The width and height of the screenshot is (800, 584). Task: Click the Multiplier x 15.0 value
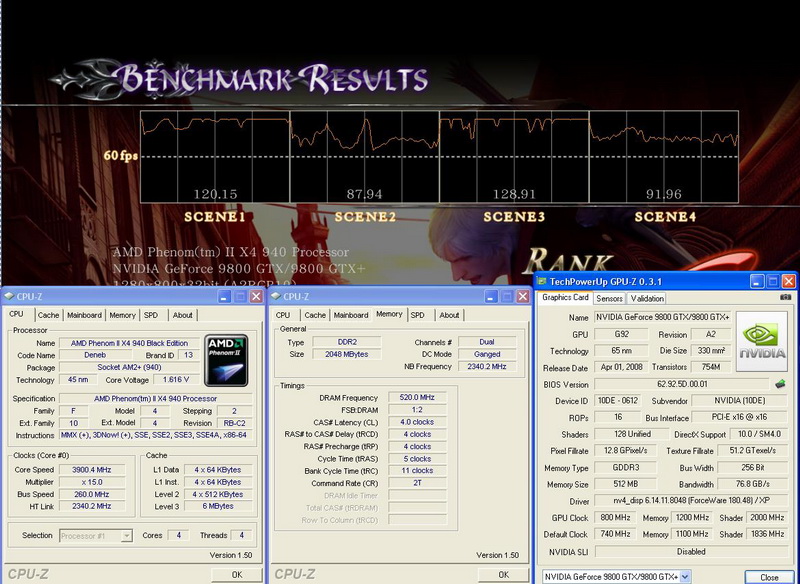coord(92,482)
